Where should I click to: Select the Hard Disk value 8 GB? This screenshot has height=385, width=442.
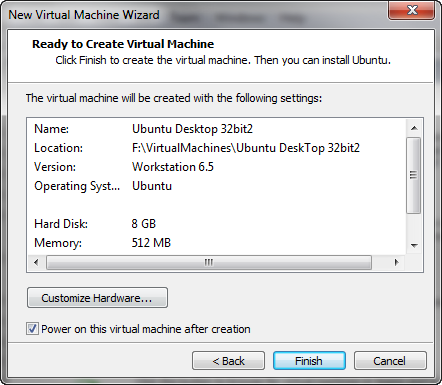(x=143, y=224)
